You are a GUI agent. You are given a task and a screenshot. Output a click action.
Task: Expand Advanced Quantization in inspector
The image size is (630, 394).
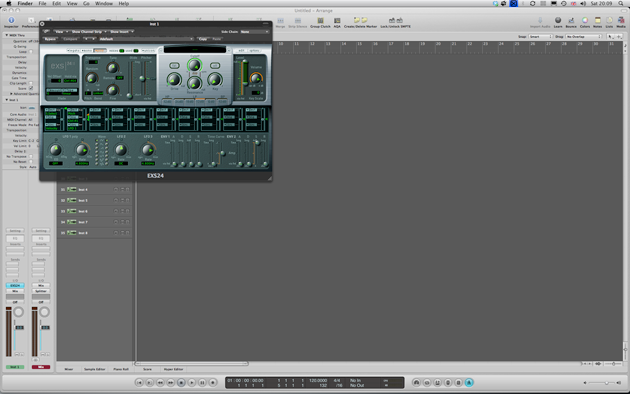pyautogui.click(x=11, y=94)
